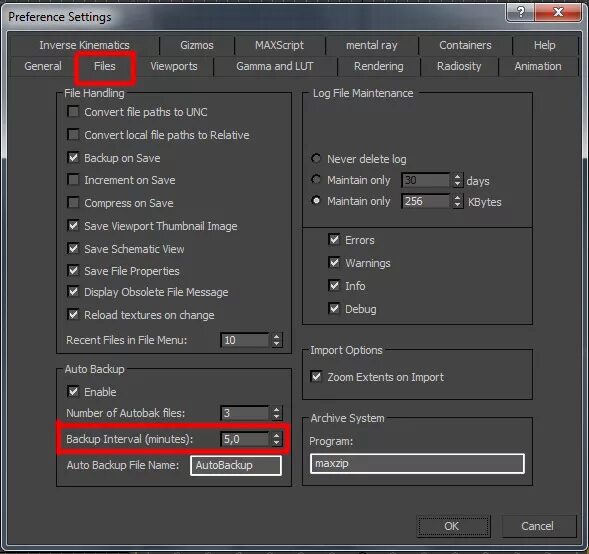The height and width of the screenshot is (554, 589).
Task: Select the Never delete log option
Action: 316,159
